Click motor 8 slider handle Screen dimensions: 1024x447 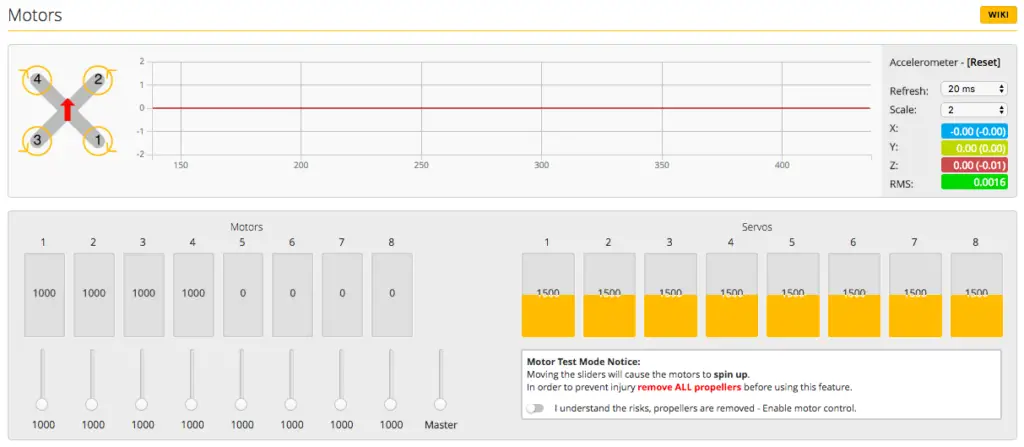click(x=390, y=403)
